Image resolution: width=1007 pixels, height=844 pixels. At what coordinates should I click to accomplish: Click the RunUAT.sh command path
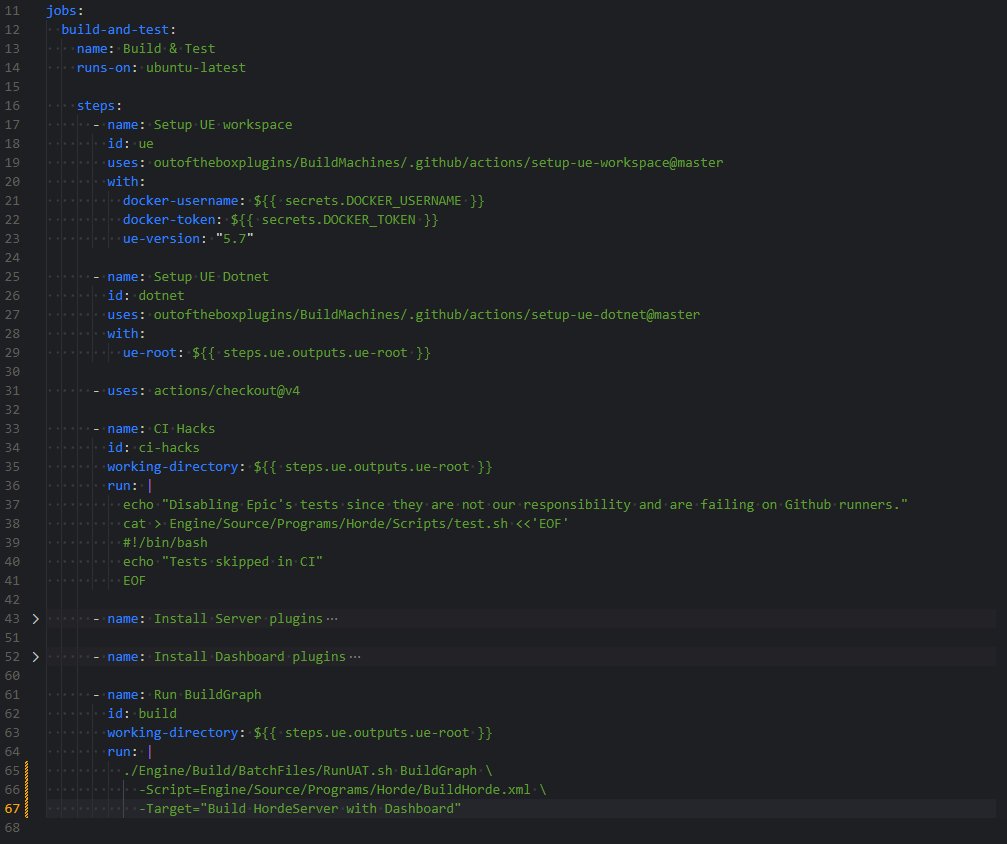click(258, 771)
